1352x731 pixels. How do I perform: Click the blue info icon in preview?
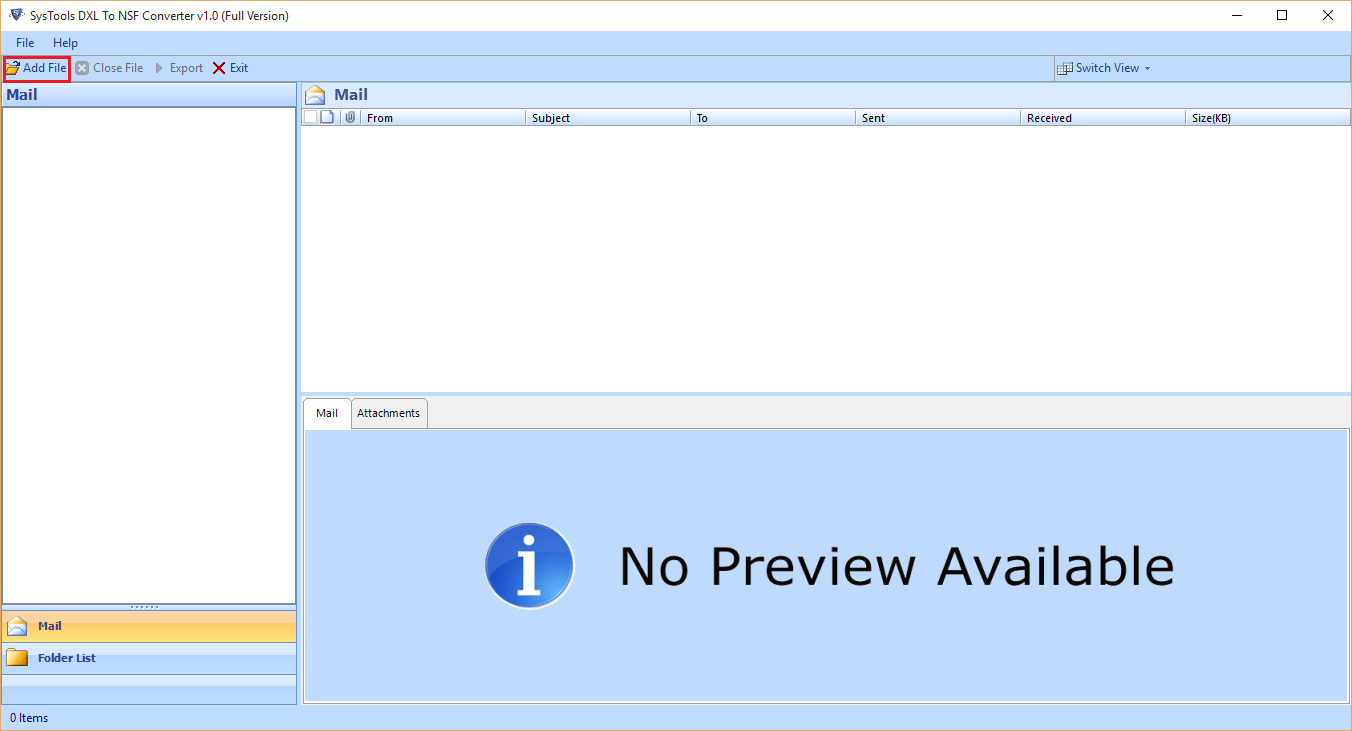pos(529,566)
